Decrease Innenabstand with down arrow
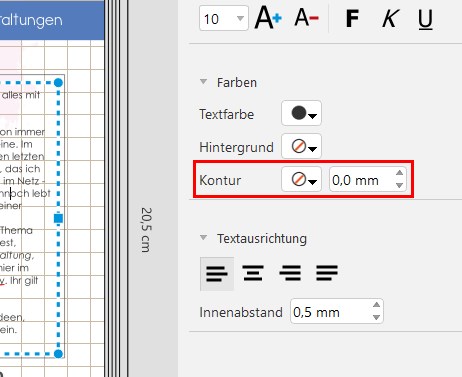The image size is (462, 377). [376, 317]
